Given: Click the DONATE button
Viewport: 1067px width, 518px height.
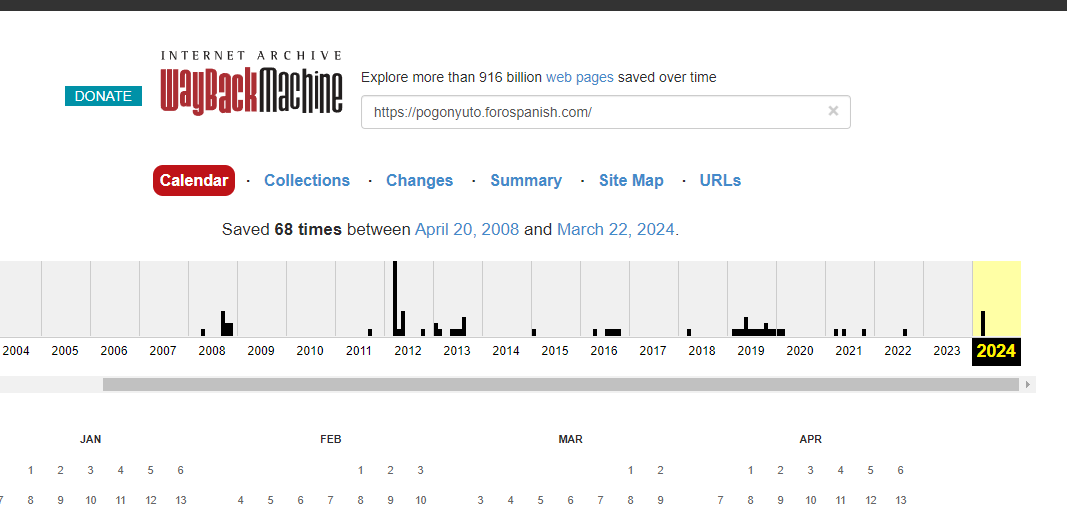Looking at the screenshot, I should click(x=103, y=96).
